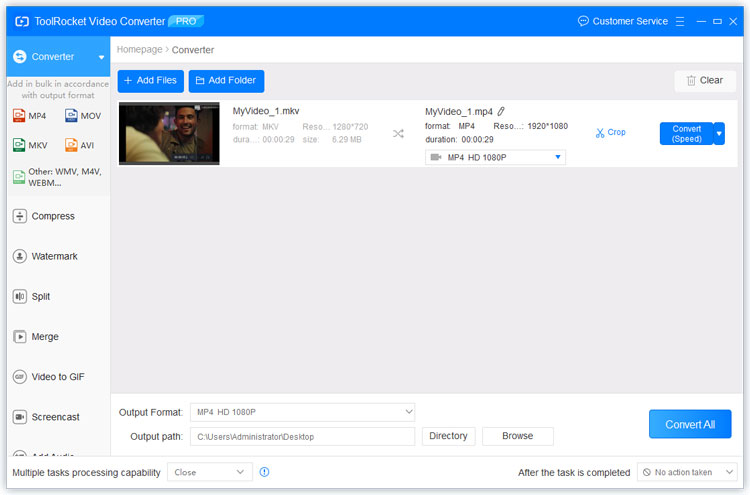Viewport: 750px width, 495px height.
Task: Click the Add Folder button
Action: pos(226,80)
